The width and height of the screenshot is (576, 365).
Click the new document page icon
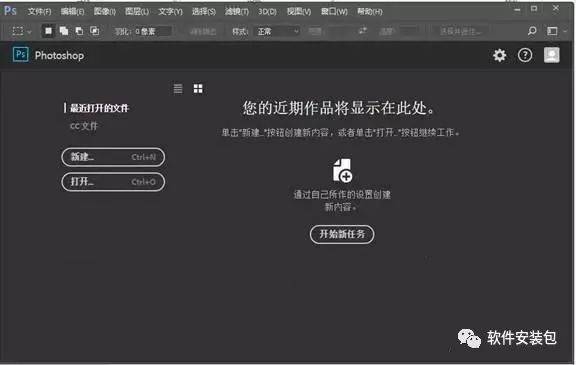click(x=342, y=170)
